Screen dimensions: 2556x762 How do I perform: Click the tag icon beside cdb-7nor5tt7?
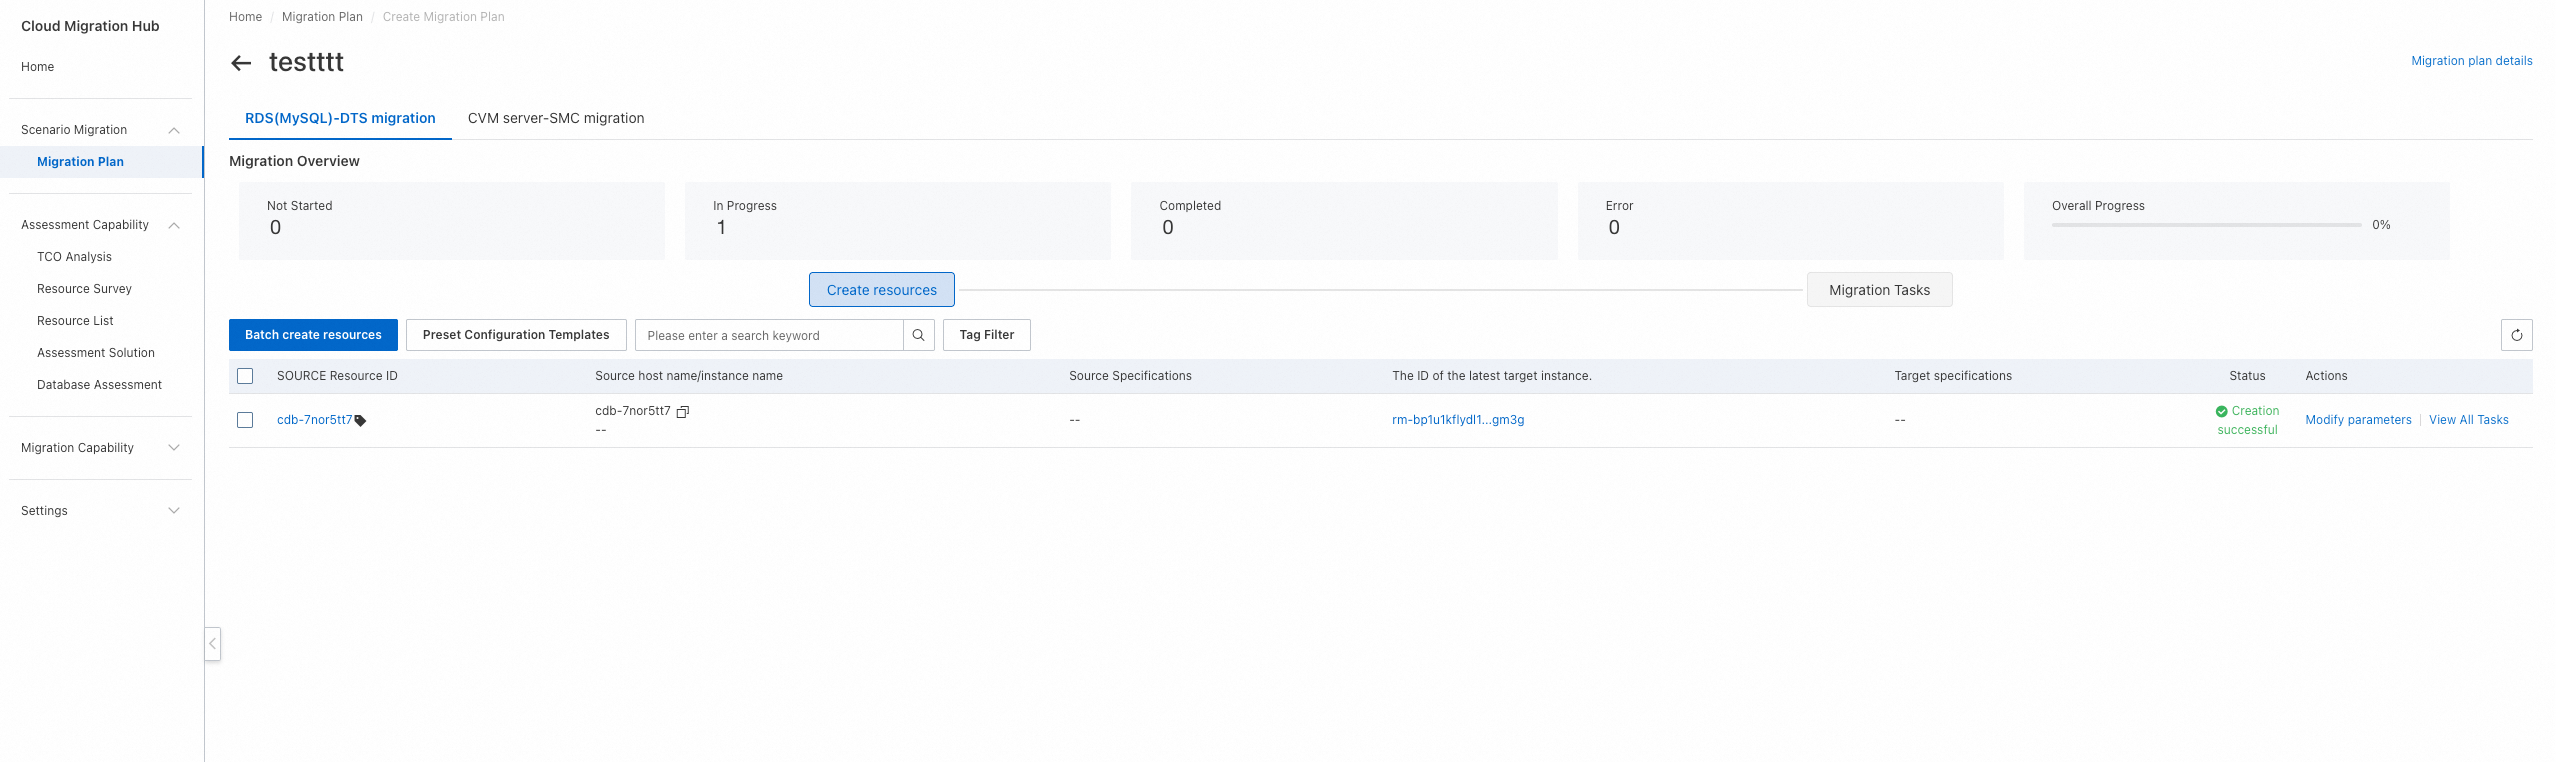pyautogui.click(x=361, y=421)
